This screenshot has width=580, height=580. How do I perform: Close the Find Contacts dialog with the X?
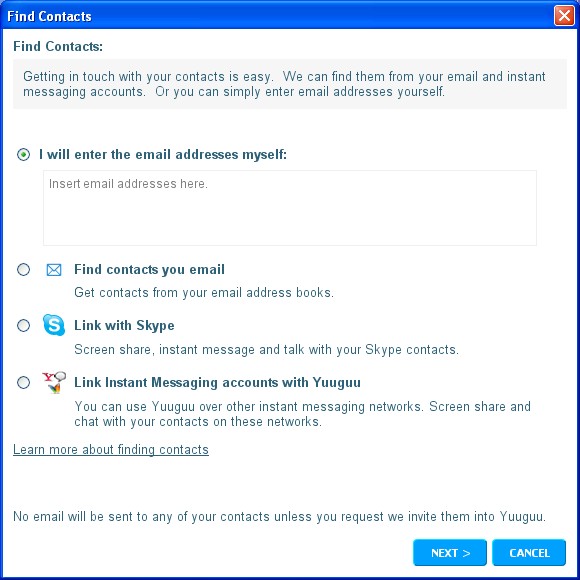coord(564,16)
